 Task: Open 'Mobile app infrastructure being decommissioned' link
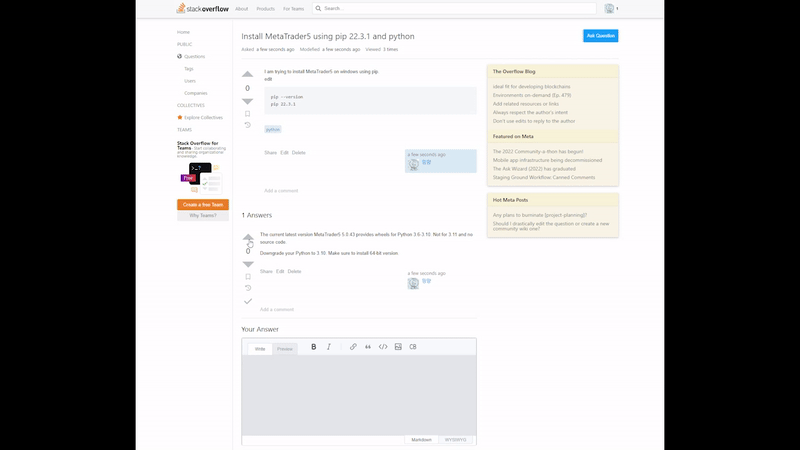tap(547, 160)
